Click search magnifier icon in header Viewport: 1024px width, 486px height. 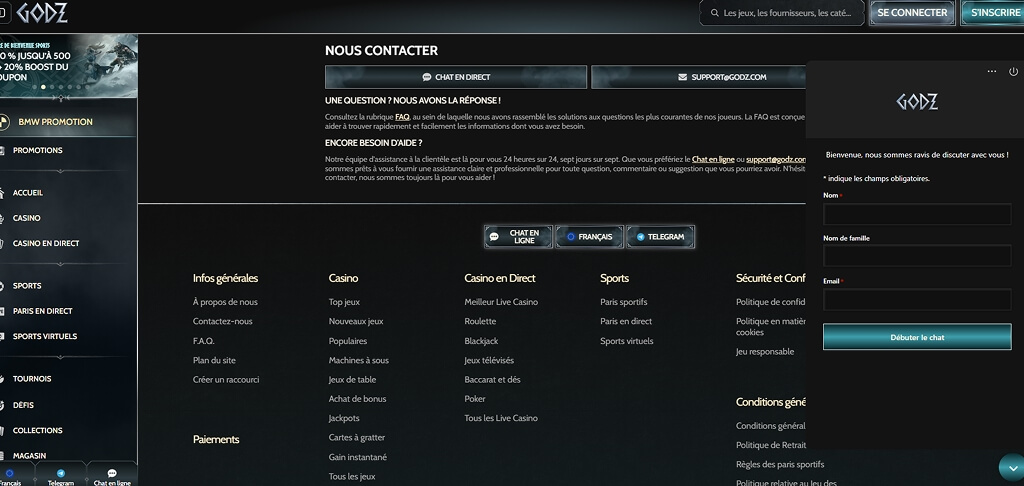(x=714, y=13)
